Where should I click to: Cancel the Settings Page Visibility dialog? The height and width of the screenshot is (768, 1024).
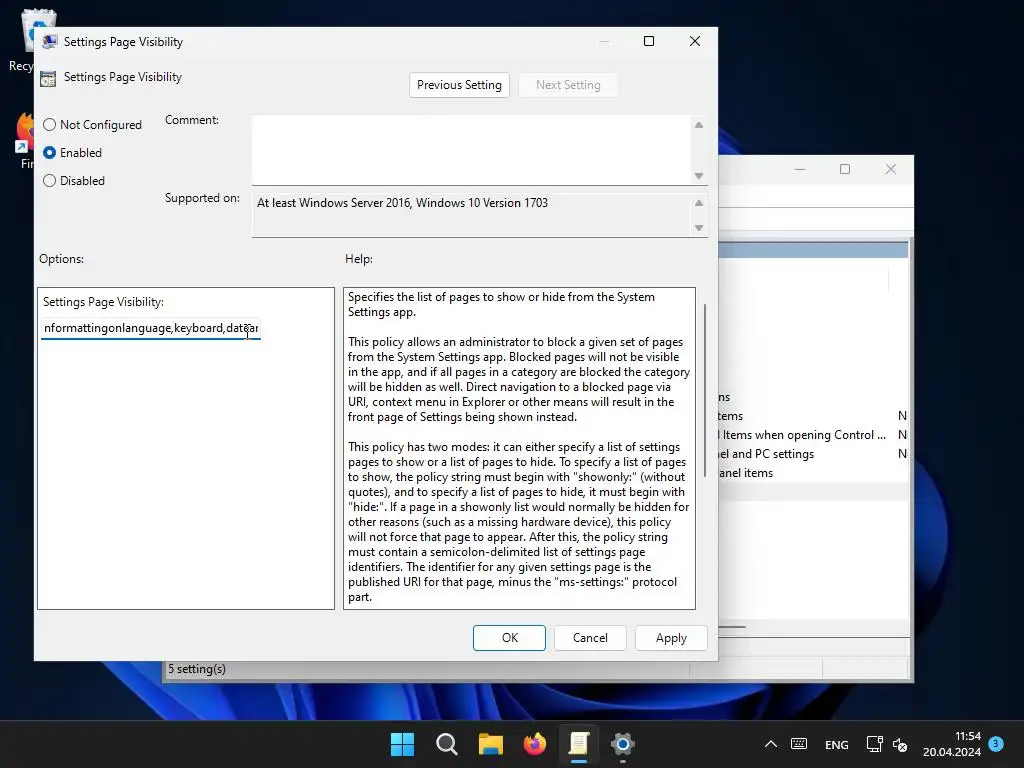pyautogui.click(x=590, y=637)
